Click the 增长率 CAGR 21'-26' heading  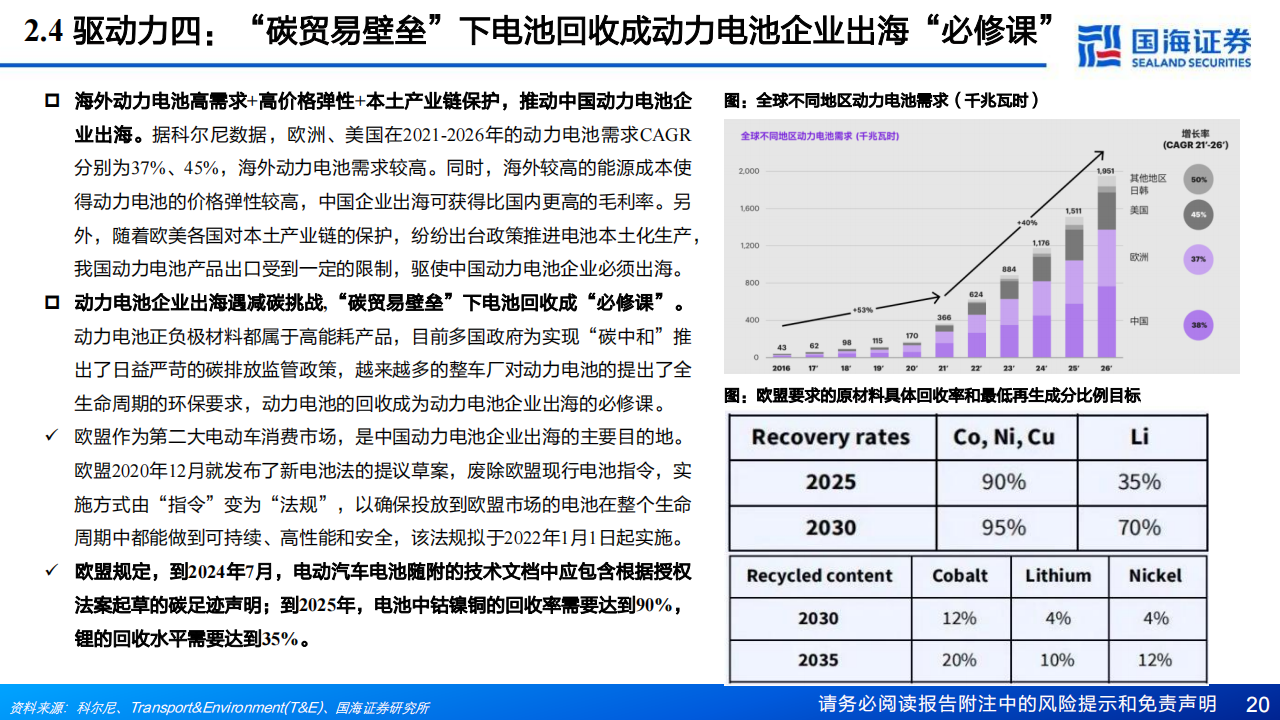pyautogui.click(x=1195, y=139)
